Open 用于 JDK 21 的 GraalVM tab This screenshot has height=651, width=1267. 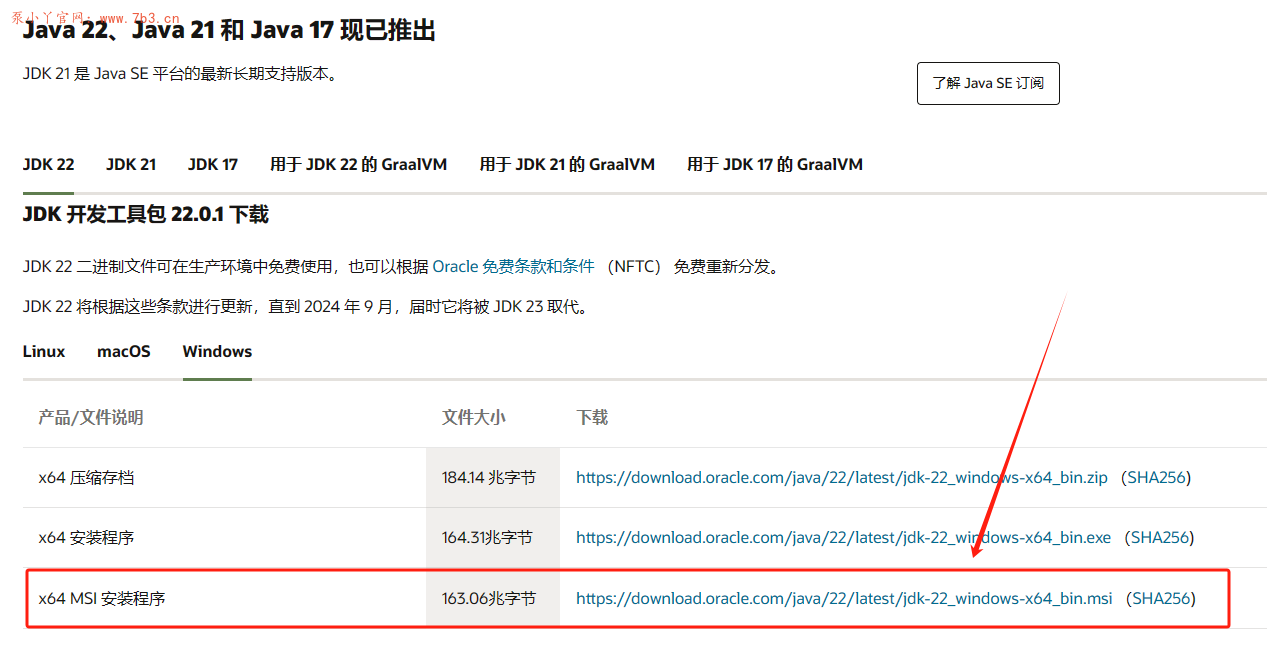pos(568,164)
